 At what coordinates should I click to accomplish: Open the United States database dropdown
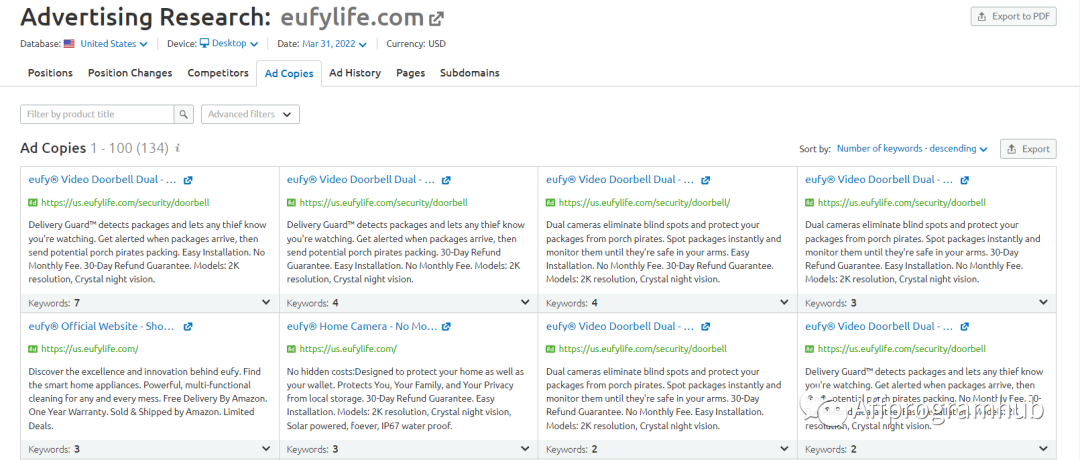[x=114, y=43]
